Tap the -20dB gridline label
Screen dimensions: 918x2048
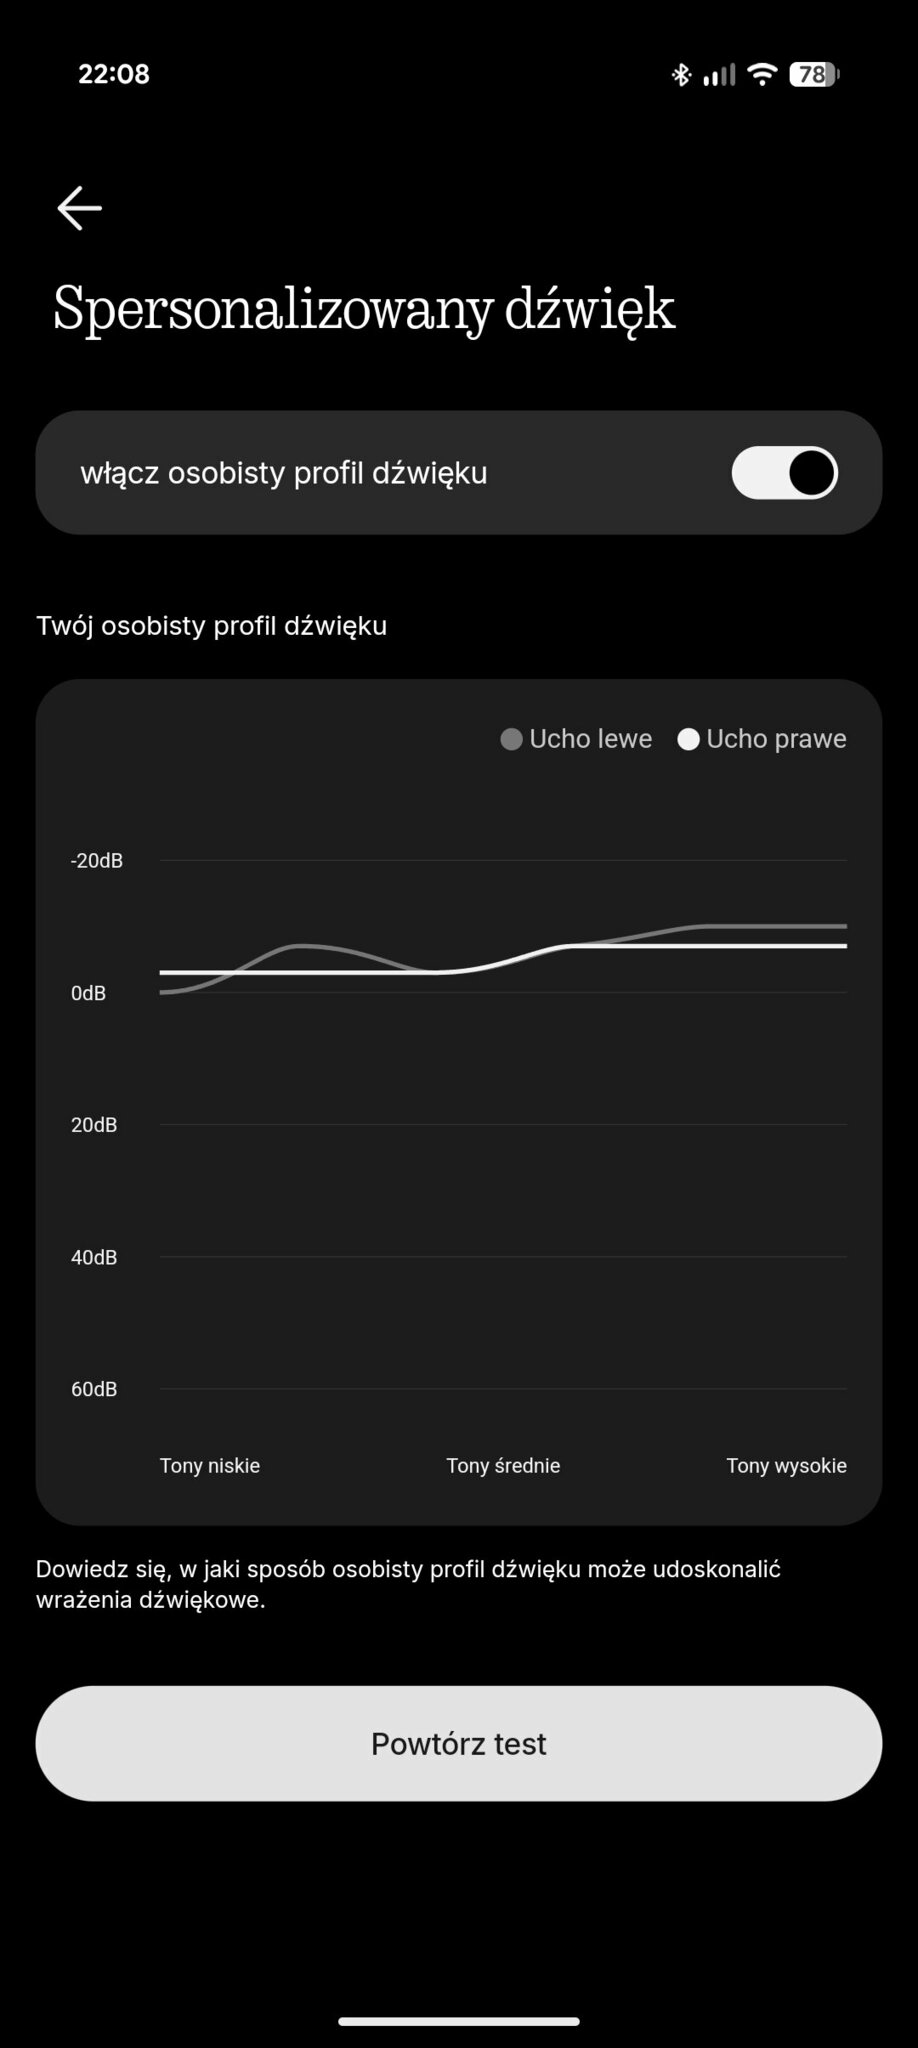click(97, 861)
